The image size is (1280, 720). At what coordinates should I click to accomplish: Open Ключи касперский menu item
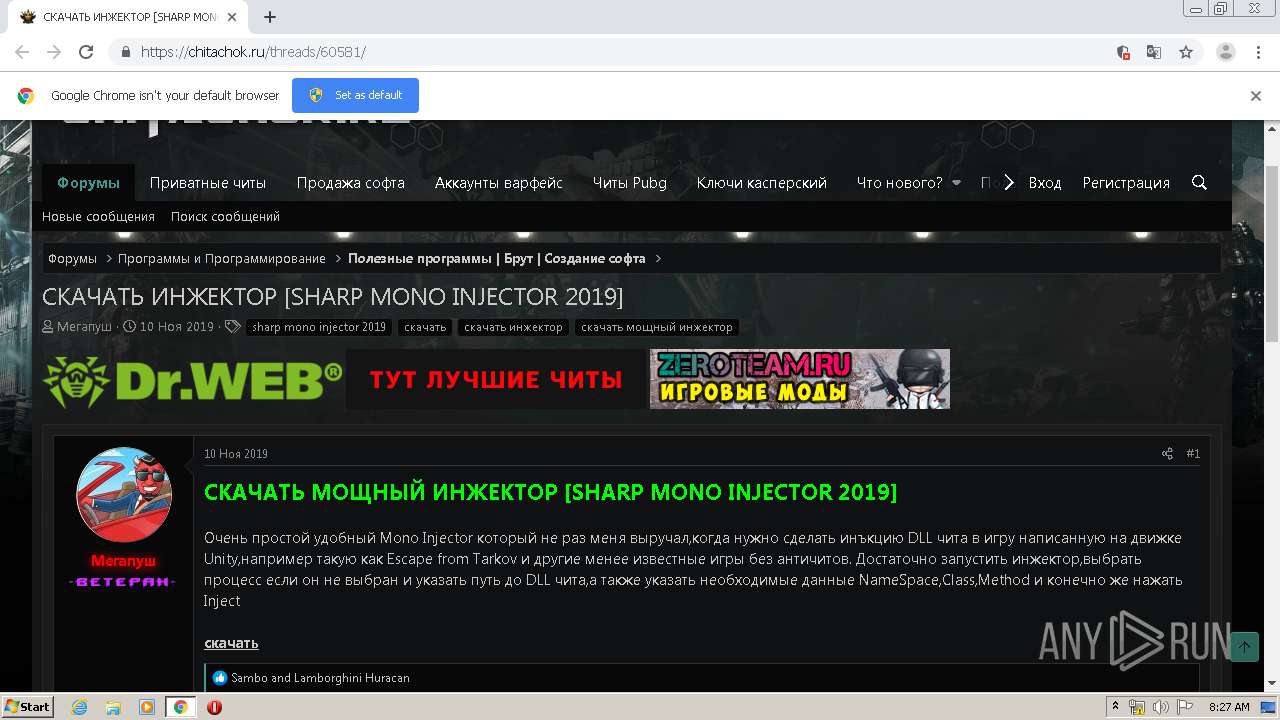(x=762, y=183)
